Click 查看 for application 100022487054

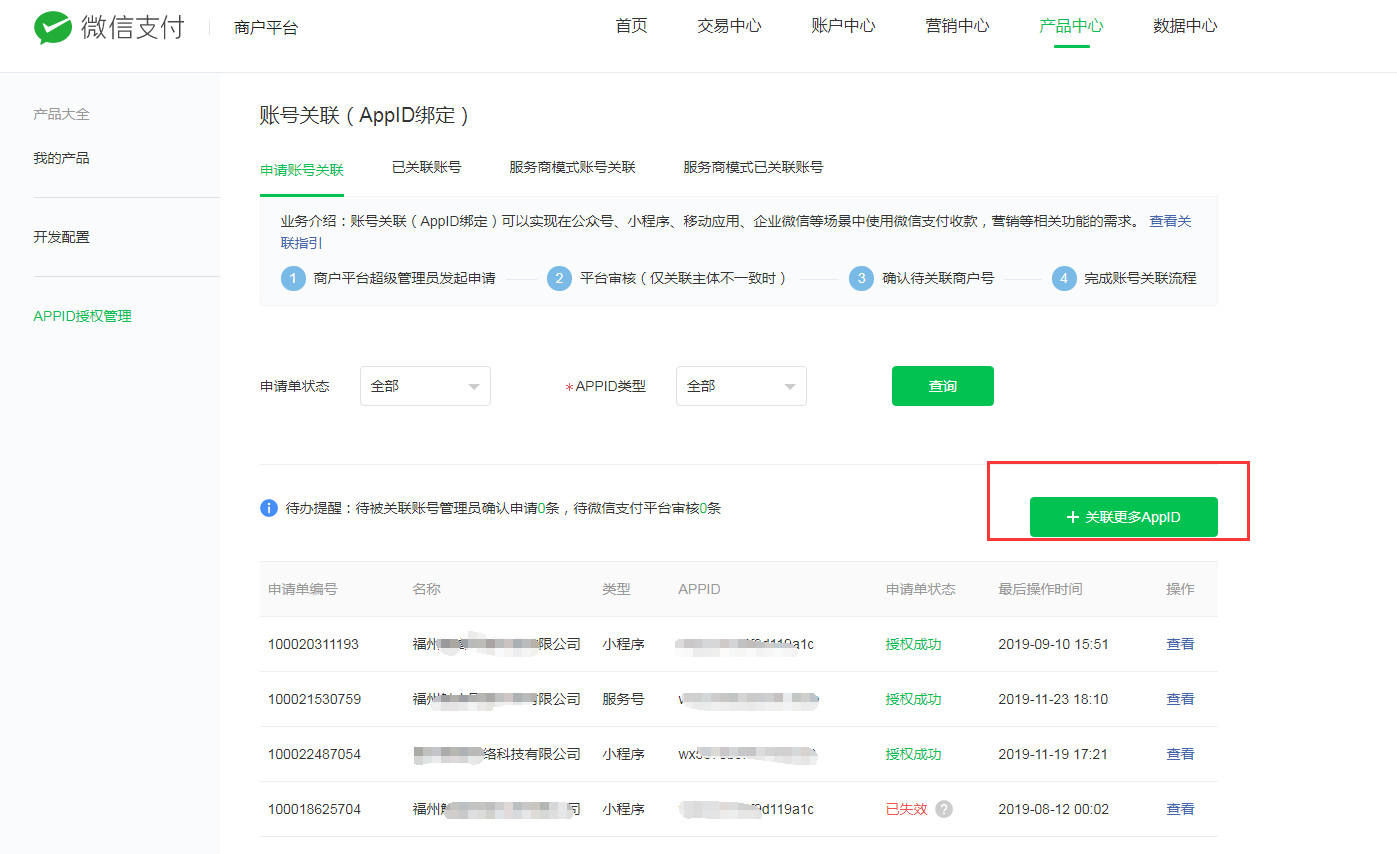[1180, 754]
